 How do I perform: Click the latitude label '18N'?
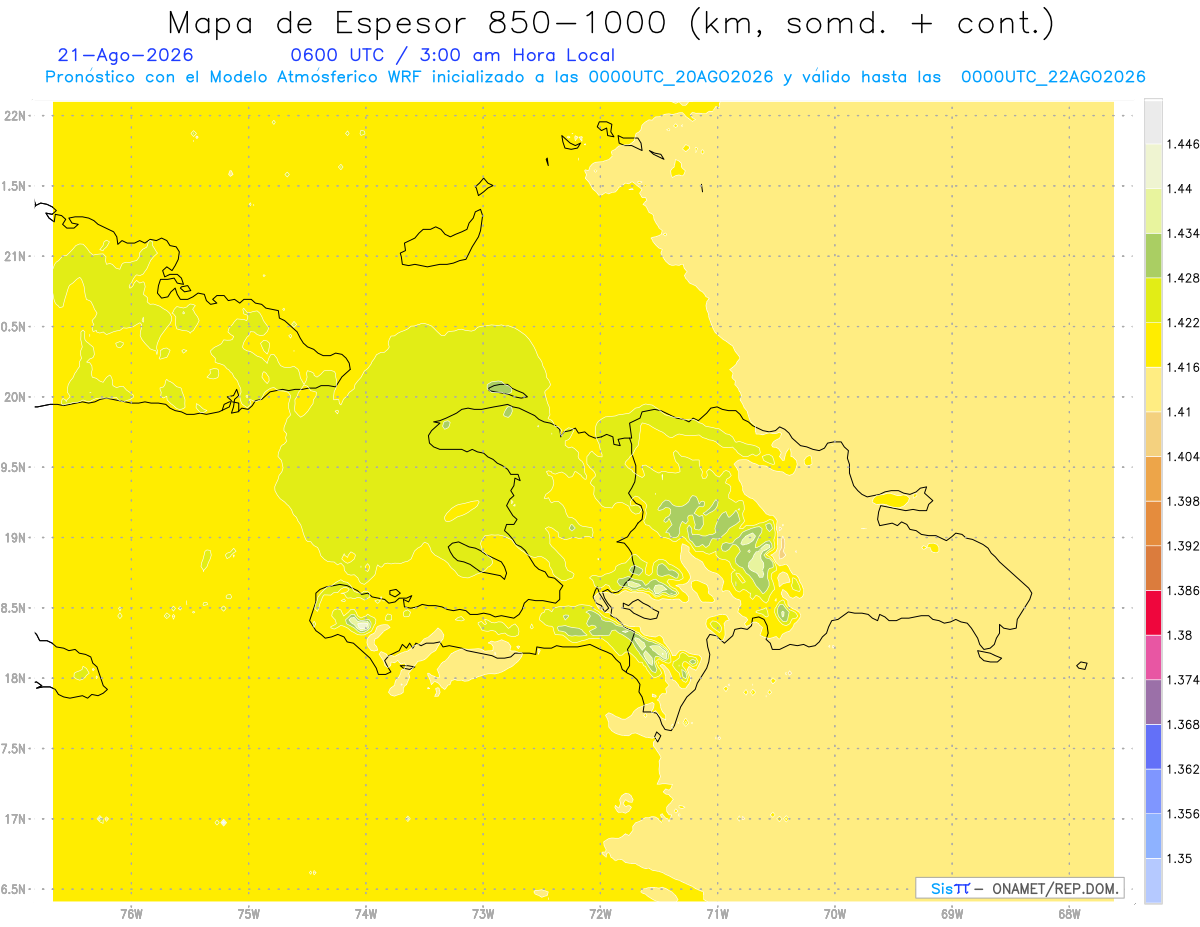tap(16, 678)
